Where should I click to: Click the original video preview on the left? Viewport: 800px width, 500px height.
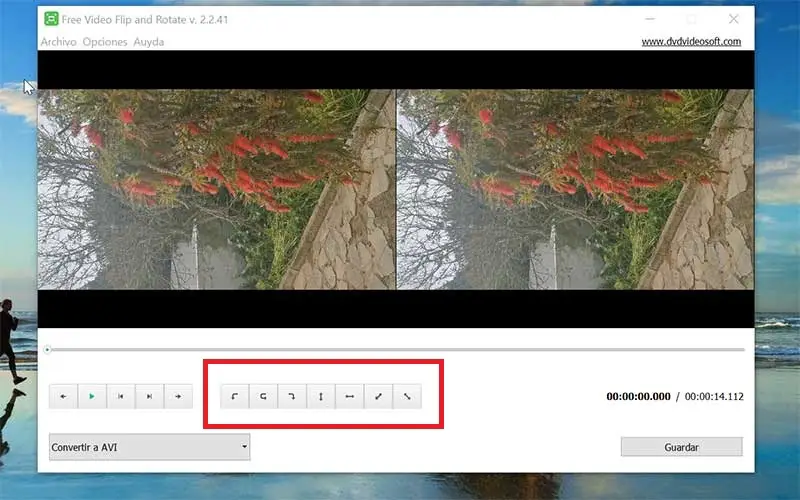point(216,189)
